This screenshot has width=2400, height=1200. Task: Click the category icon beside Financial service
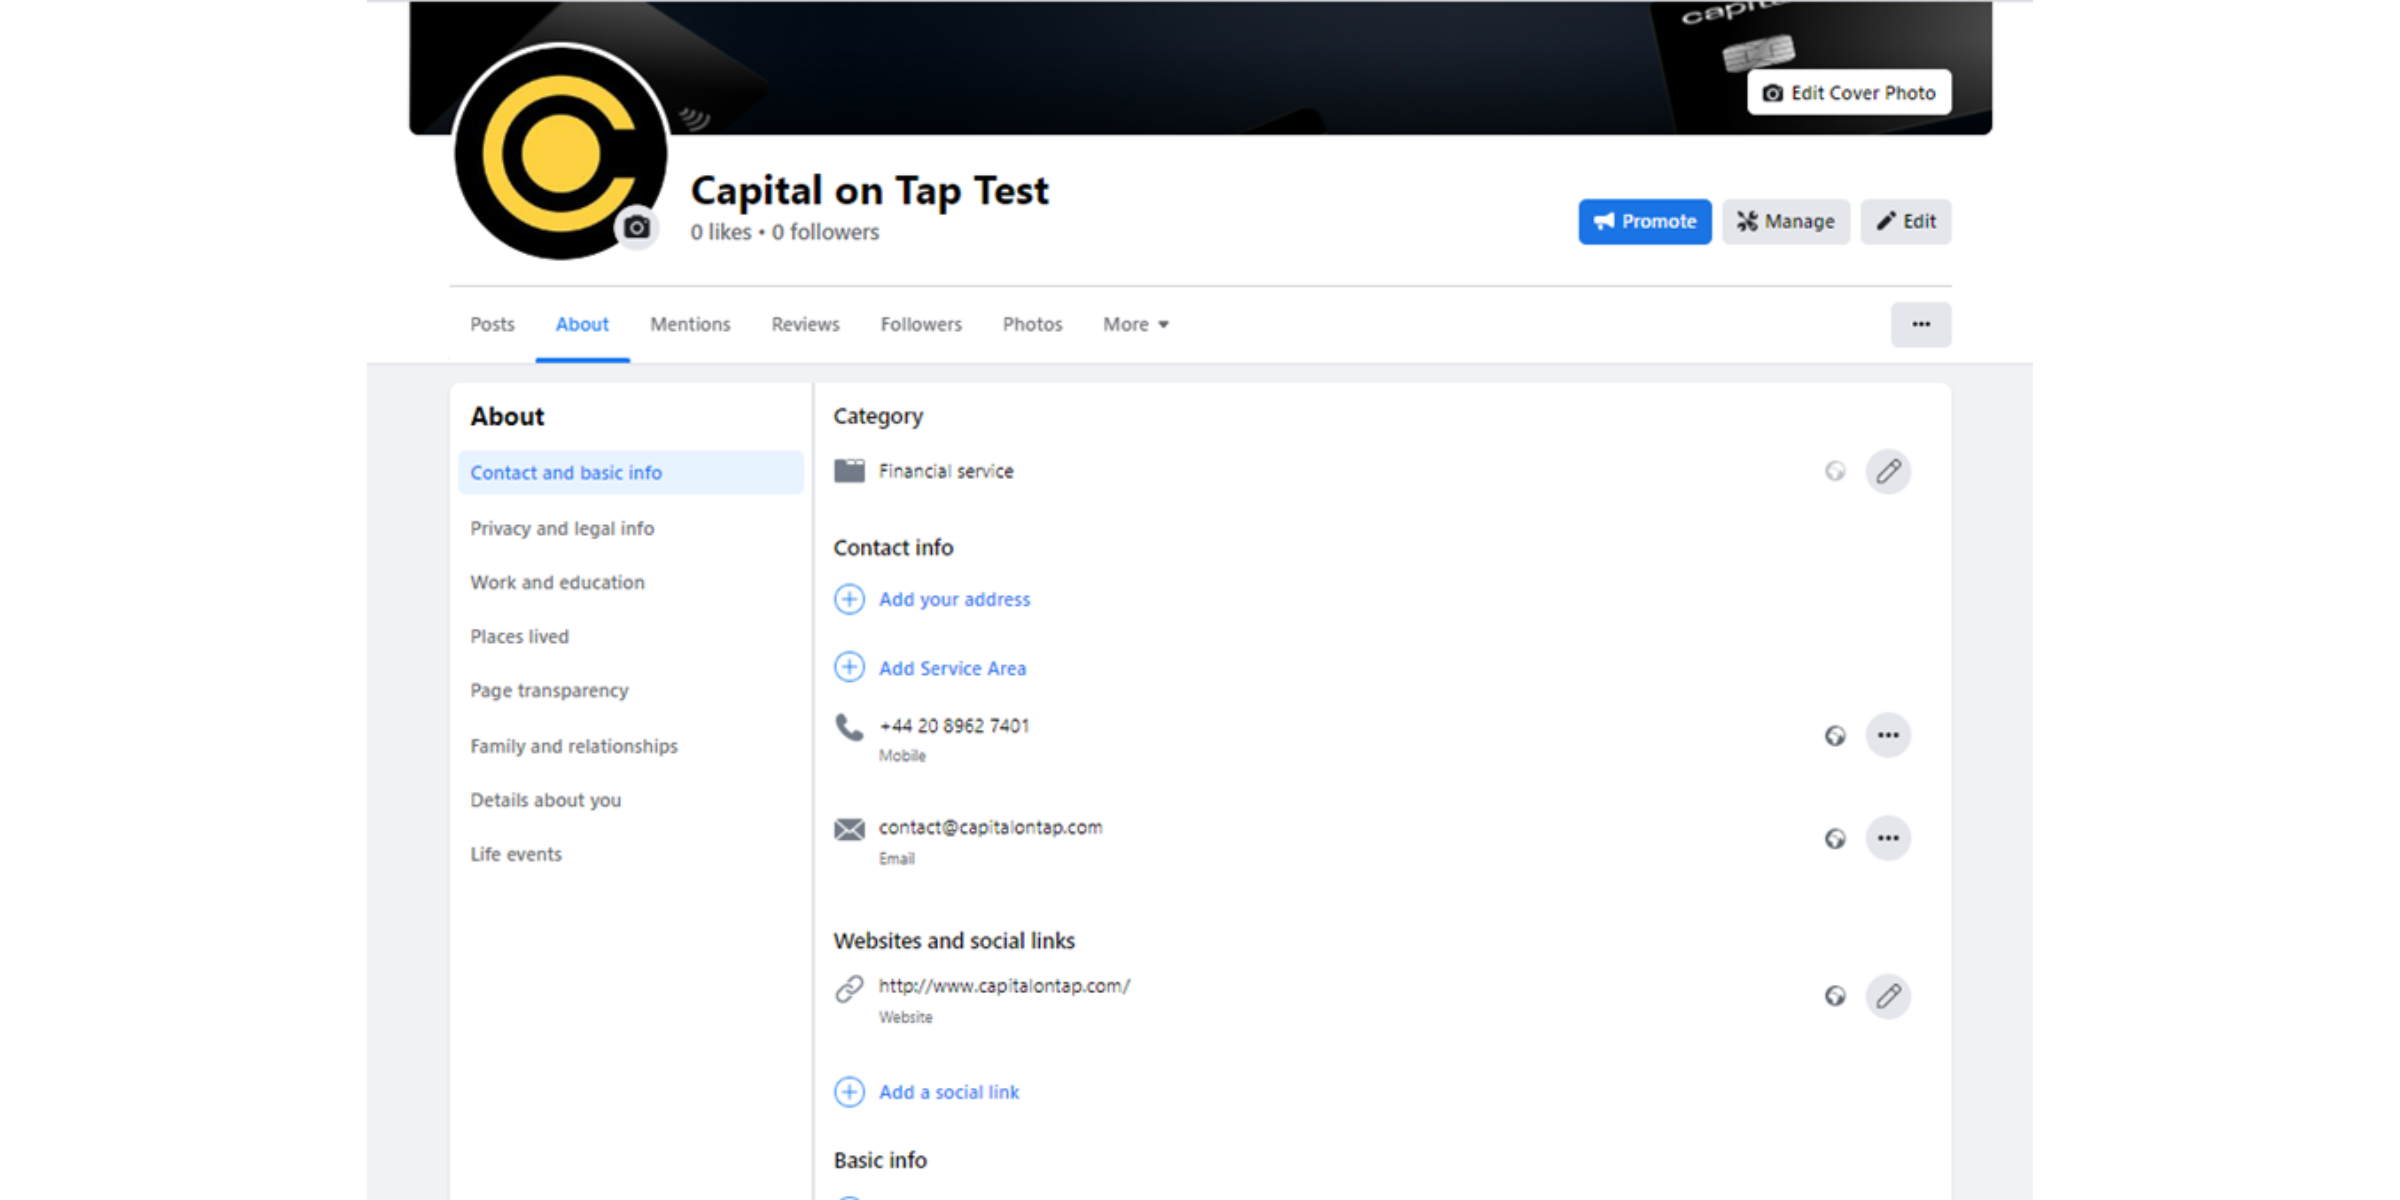[x=849, y=471]
